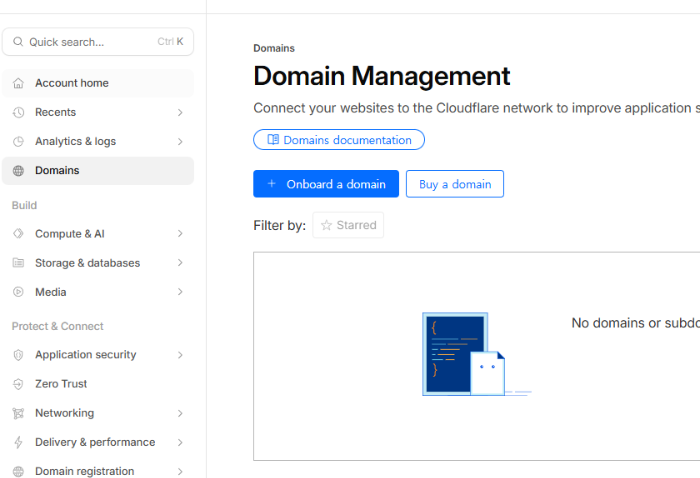The height and width of the screenshot is (478, 700).
Task: Click the Onboard a domain button
Action: tap(326, 183)
